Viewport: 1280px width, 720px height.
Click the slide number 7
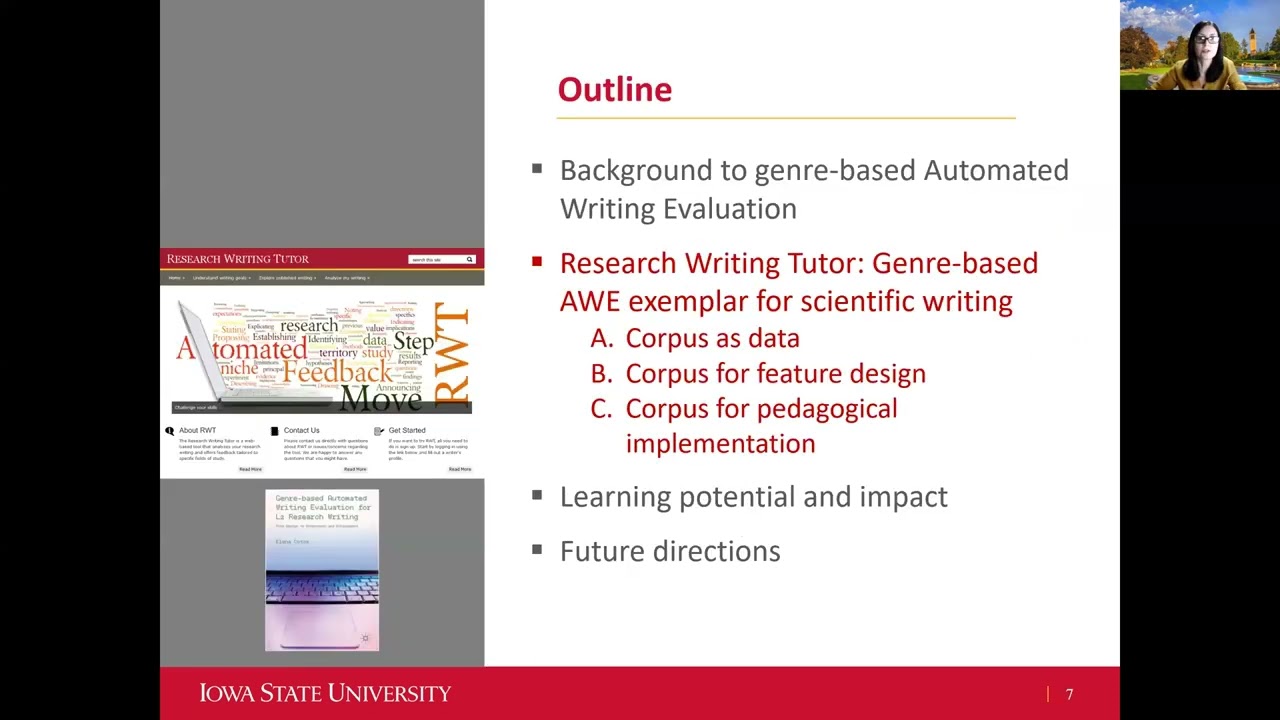pyautogui.click(x=1069, y=694)
